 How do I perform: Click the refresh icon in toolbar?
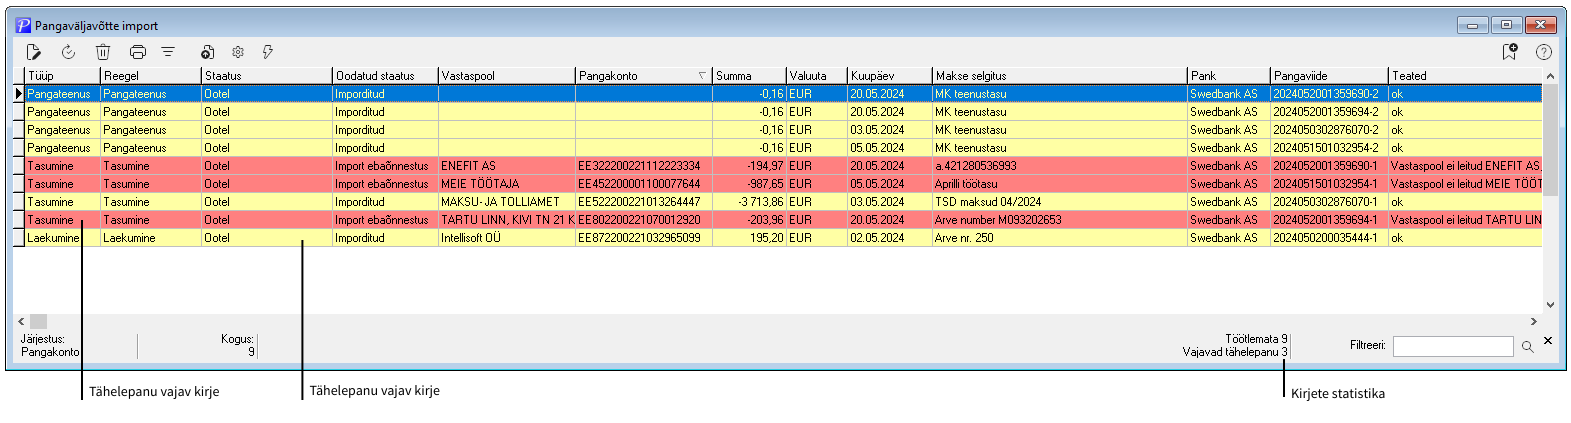point(68,52)
